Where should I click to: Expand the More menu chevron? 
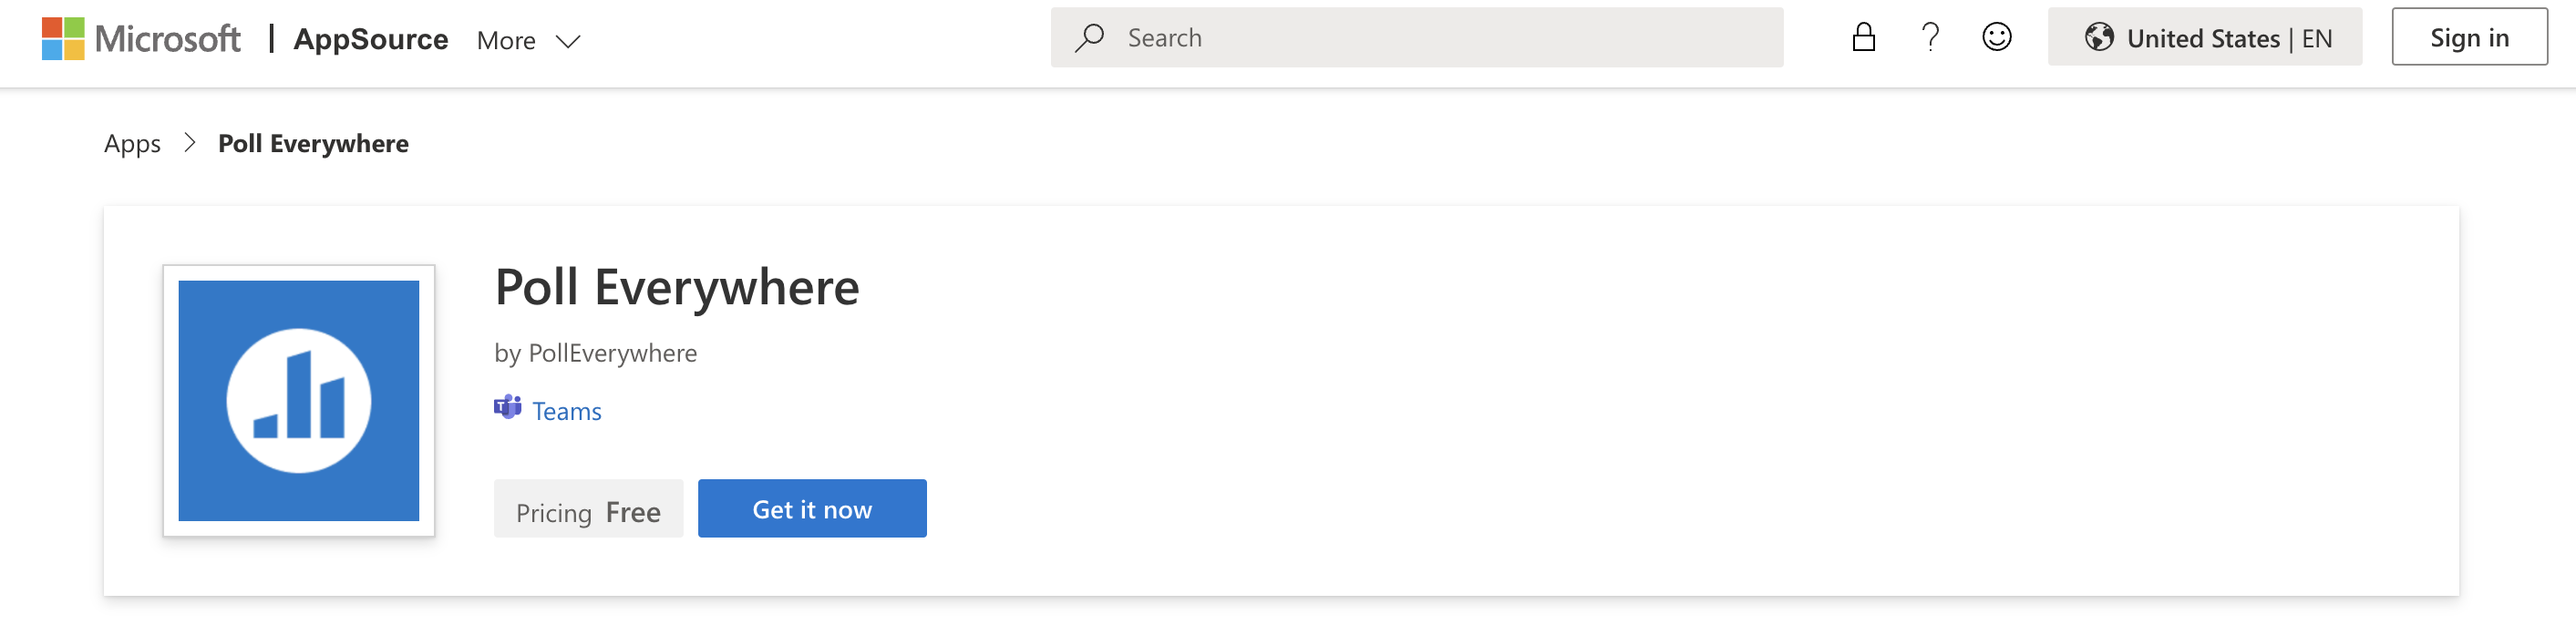click(x=568, y=41)
